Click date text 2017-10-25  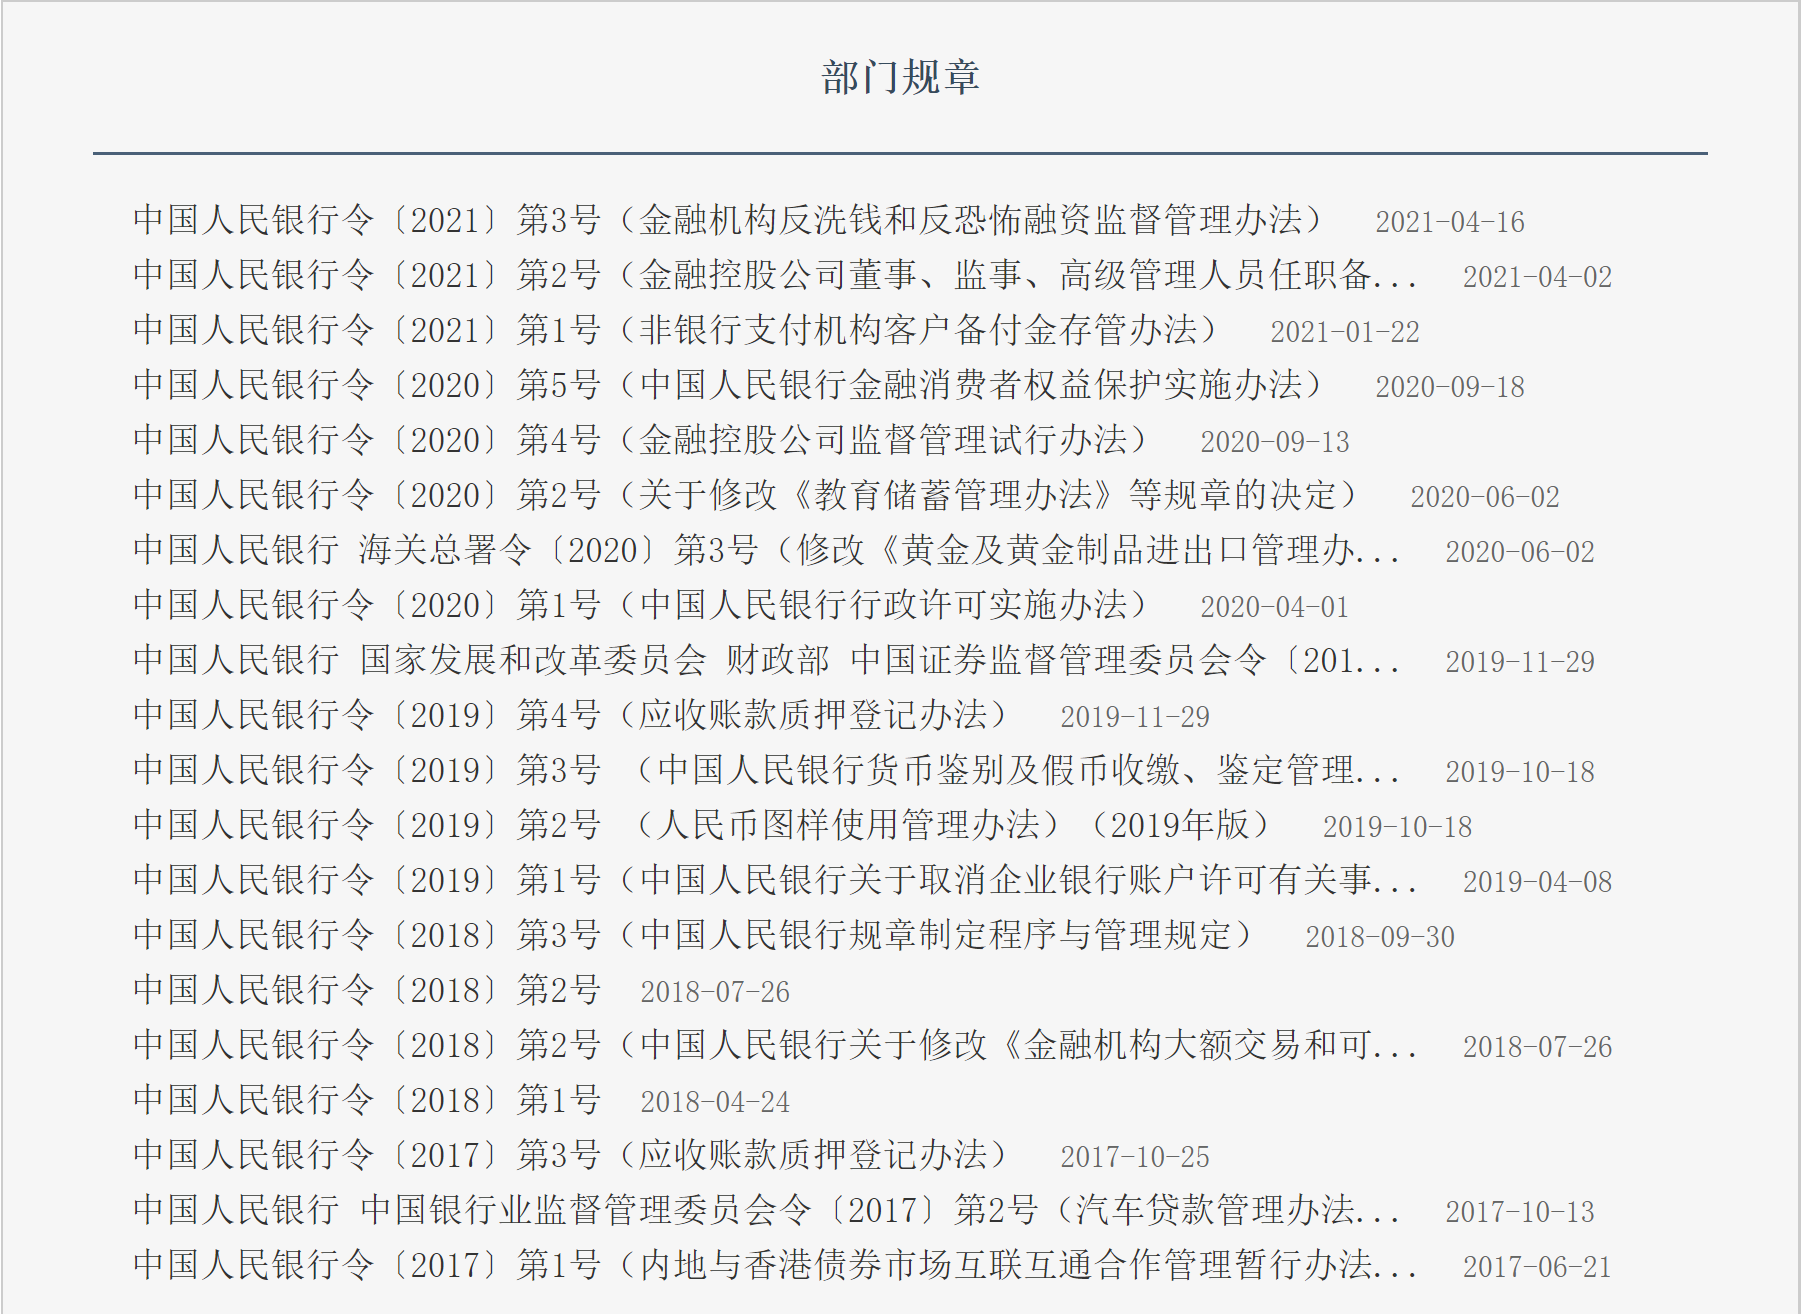click(1135, 1157)
